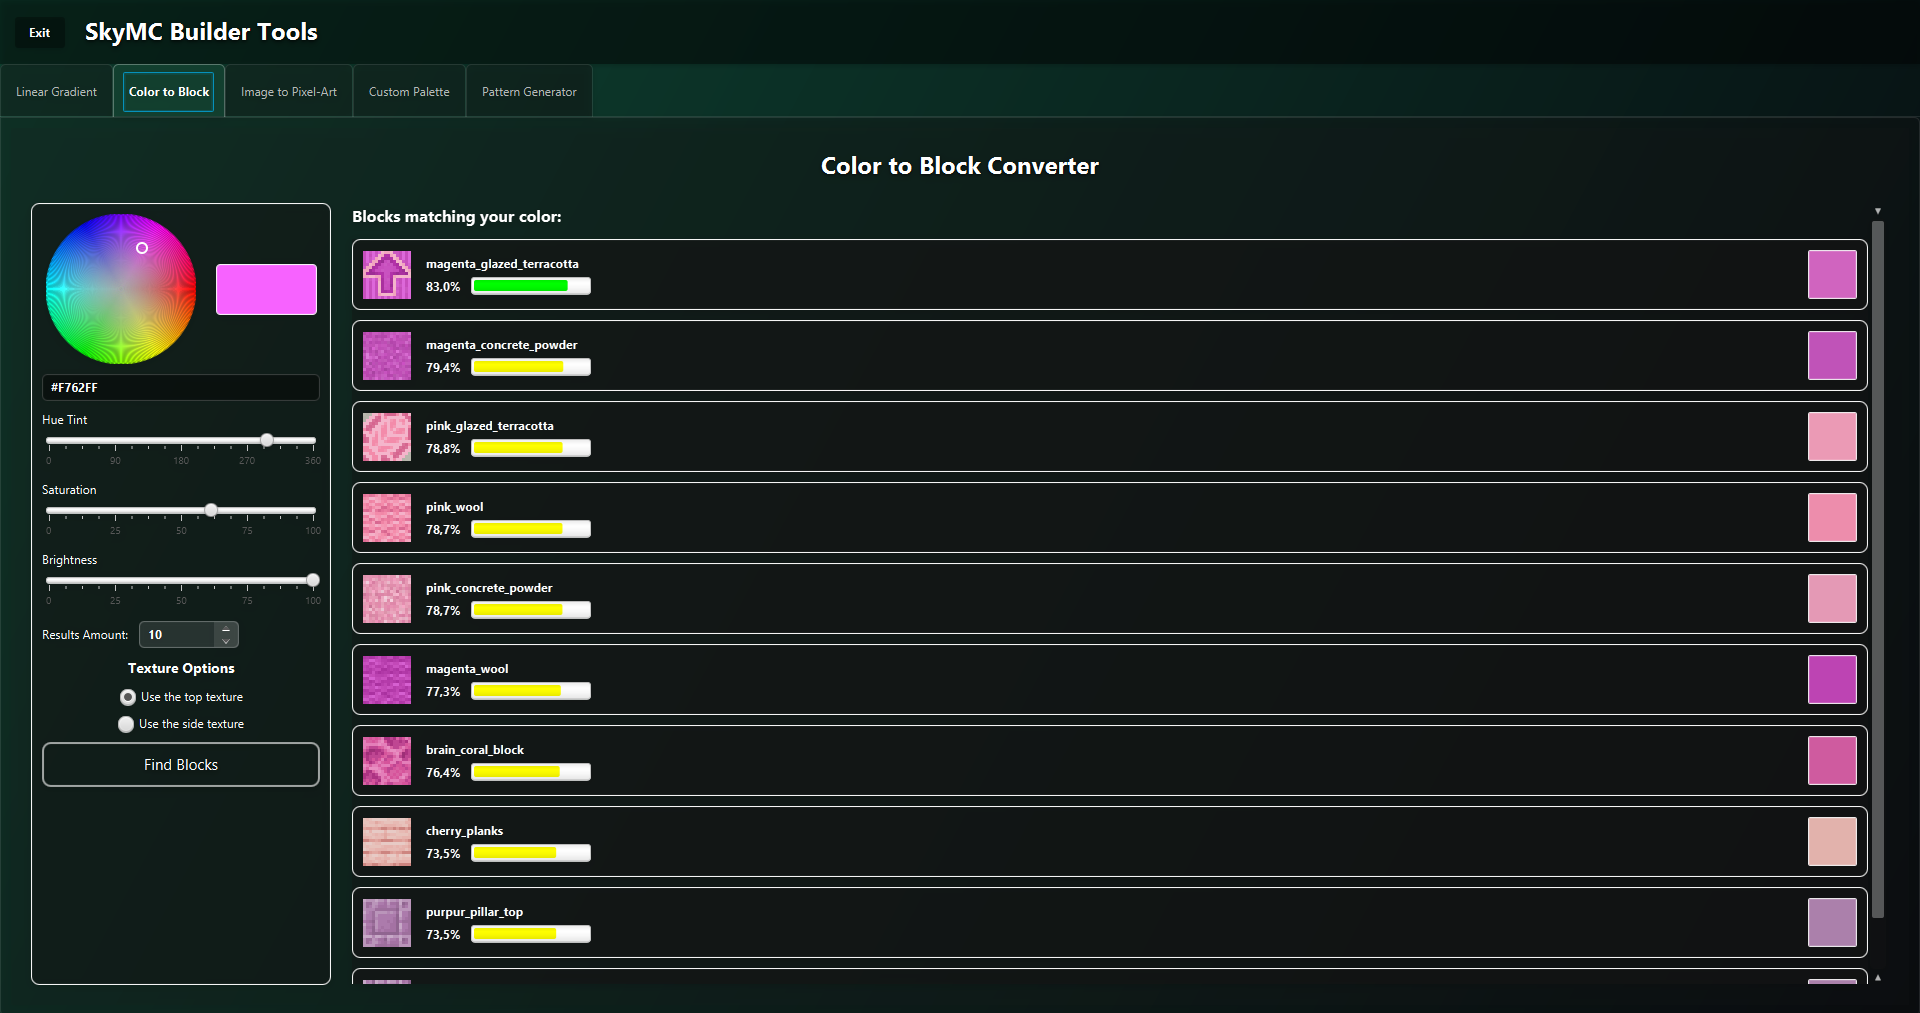Click the magenta_glazed_terracotta block texture icon
This screenshot has width=1920, height=1013.
click(x=386, y=275)
